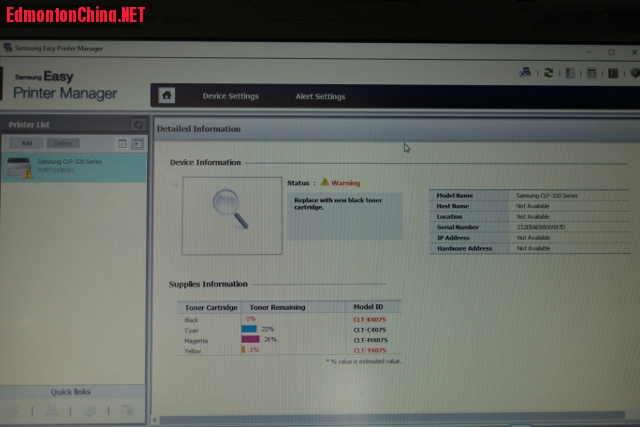The image size is (640, 427).
Task: Open the Alert Settings tab
Action: click(320, 97)
